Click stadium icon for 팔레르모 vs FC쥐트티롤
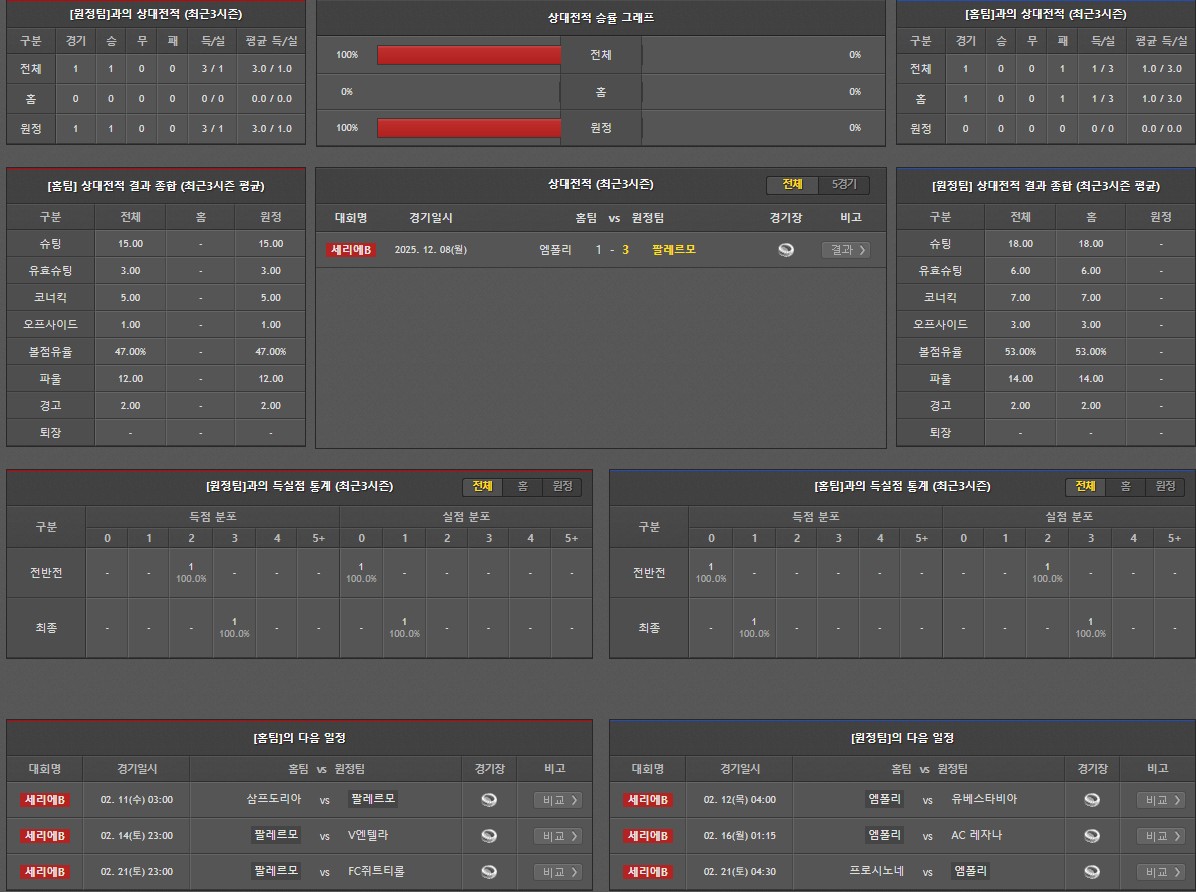Screen dimensions: 1196x892 pyautogui.click(x=489, y=872)
